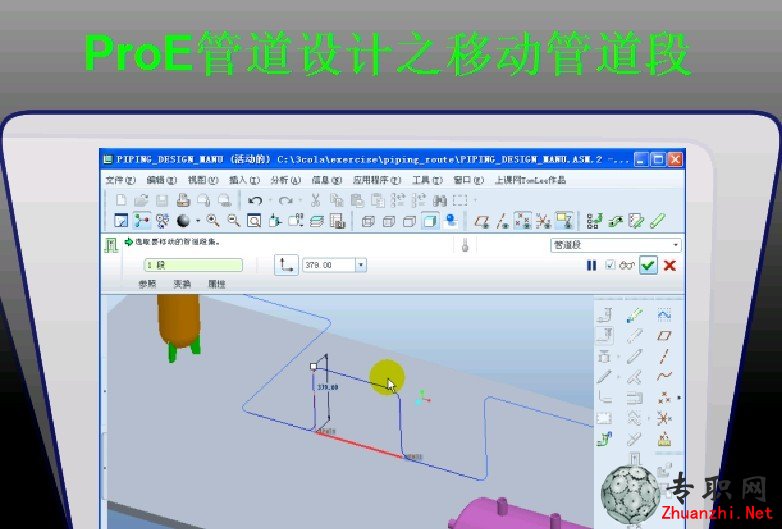Open the 379.00 value dropdown arrow
782x529 pixels.
point(361,265)
